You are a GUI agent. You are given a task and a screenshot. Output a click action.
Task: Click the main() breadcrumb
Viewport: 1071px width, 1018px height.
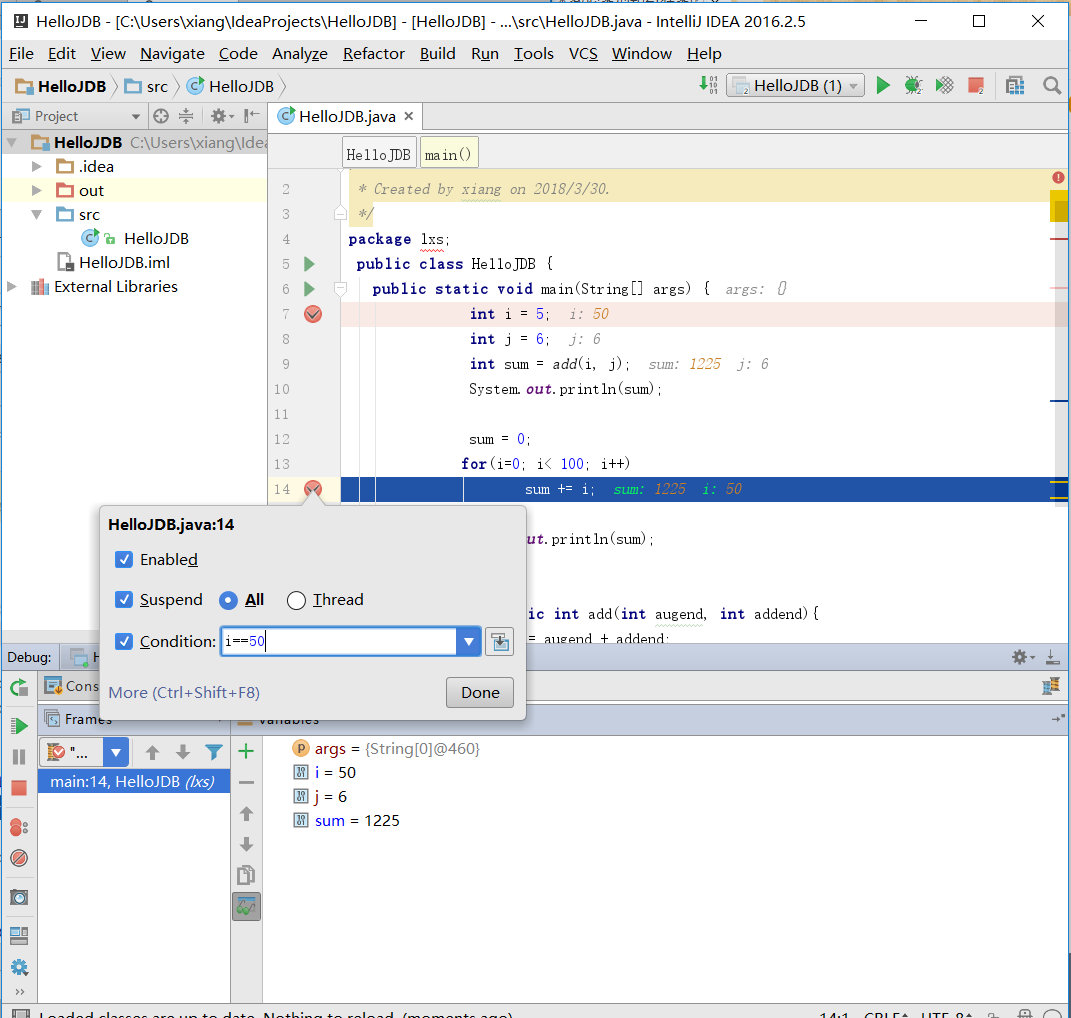click(448, 154)
